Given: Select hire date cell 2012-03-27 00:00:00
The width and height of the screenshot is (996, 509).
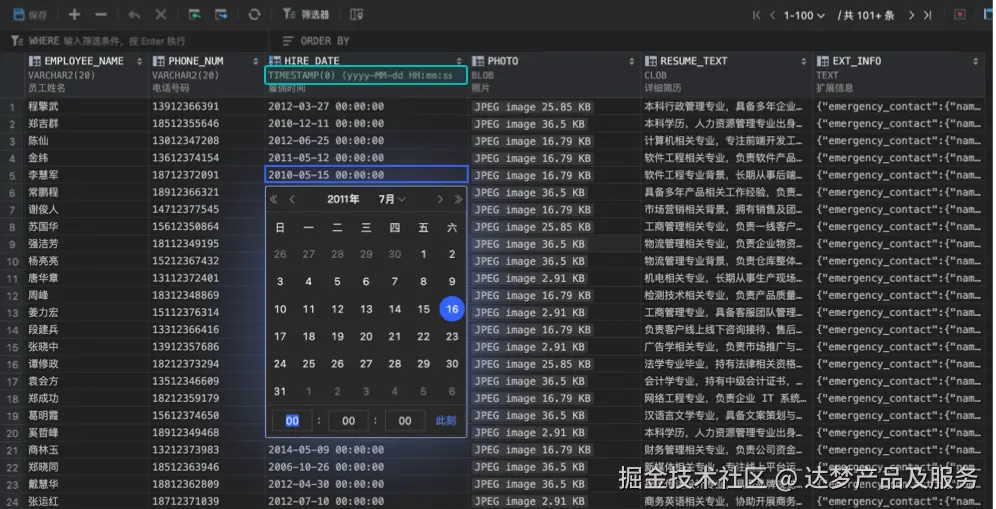Looking at the screenshot, I should (366, 106).
